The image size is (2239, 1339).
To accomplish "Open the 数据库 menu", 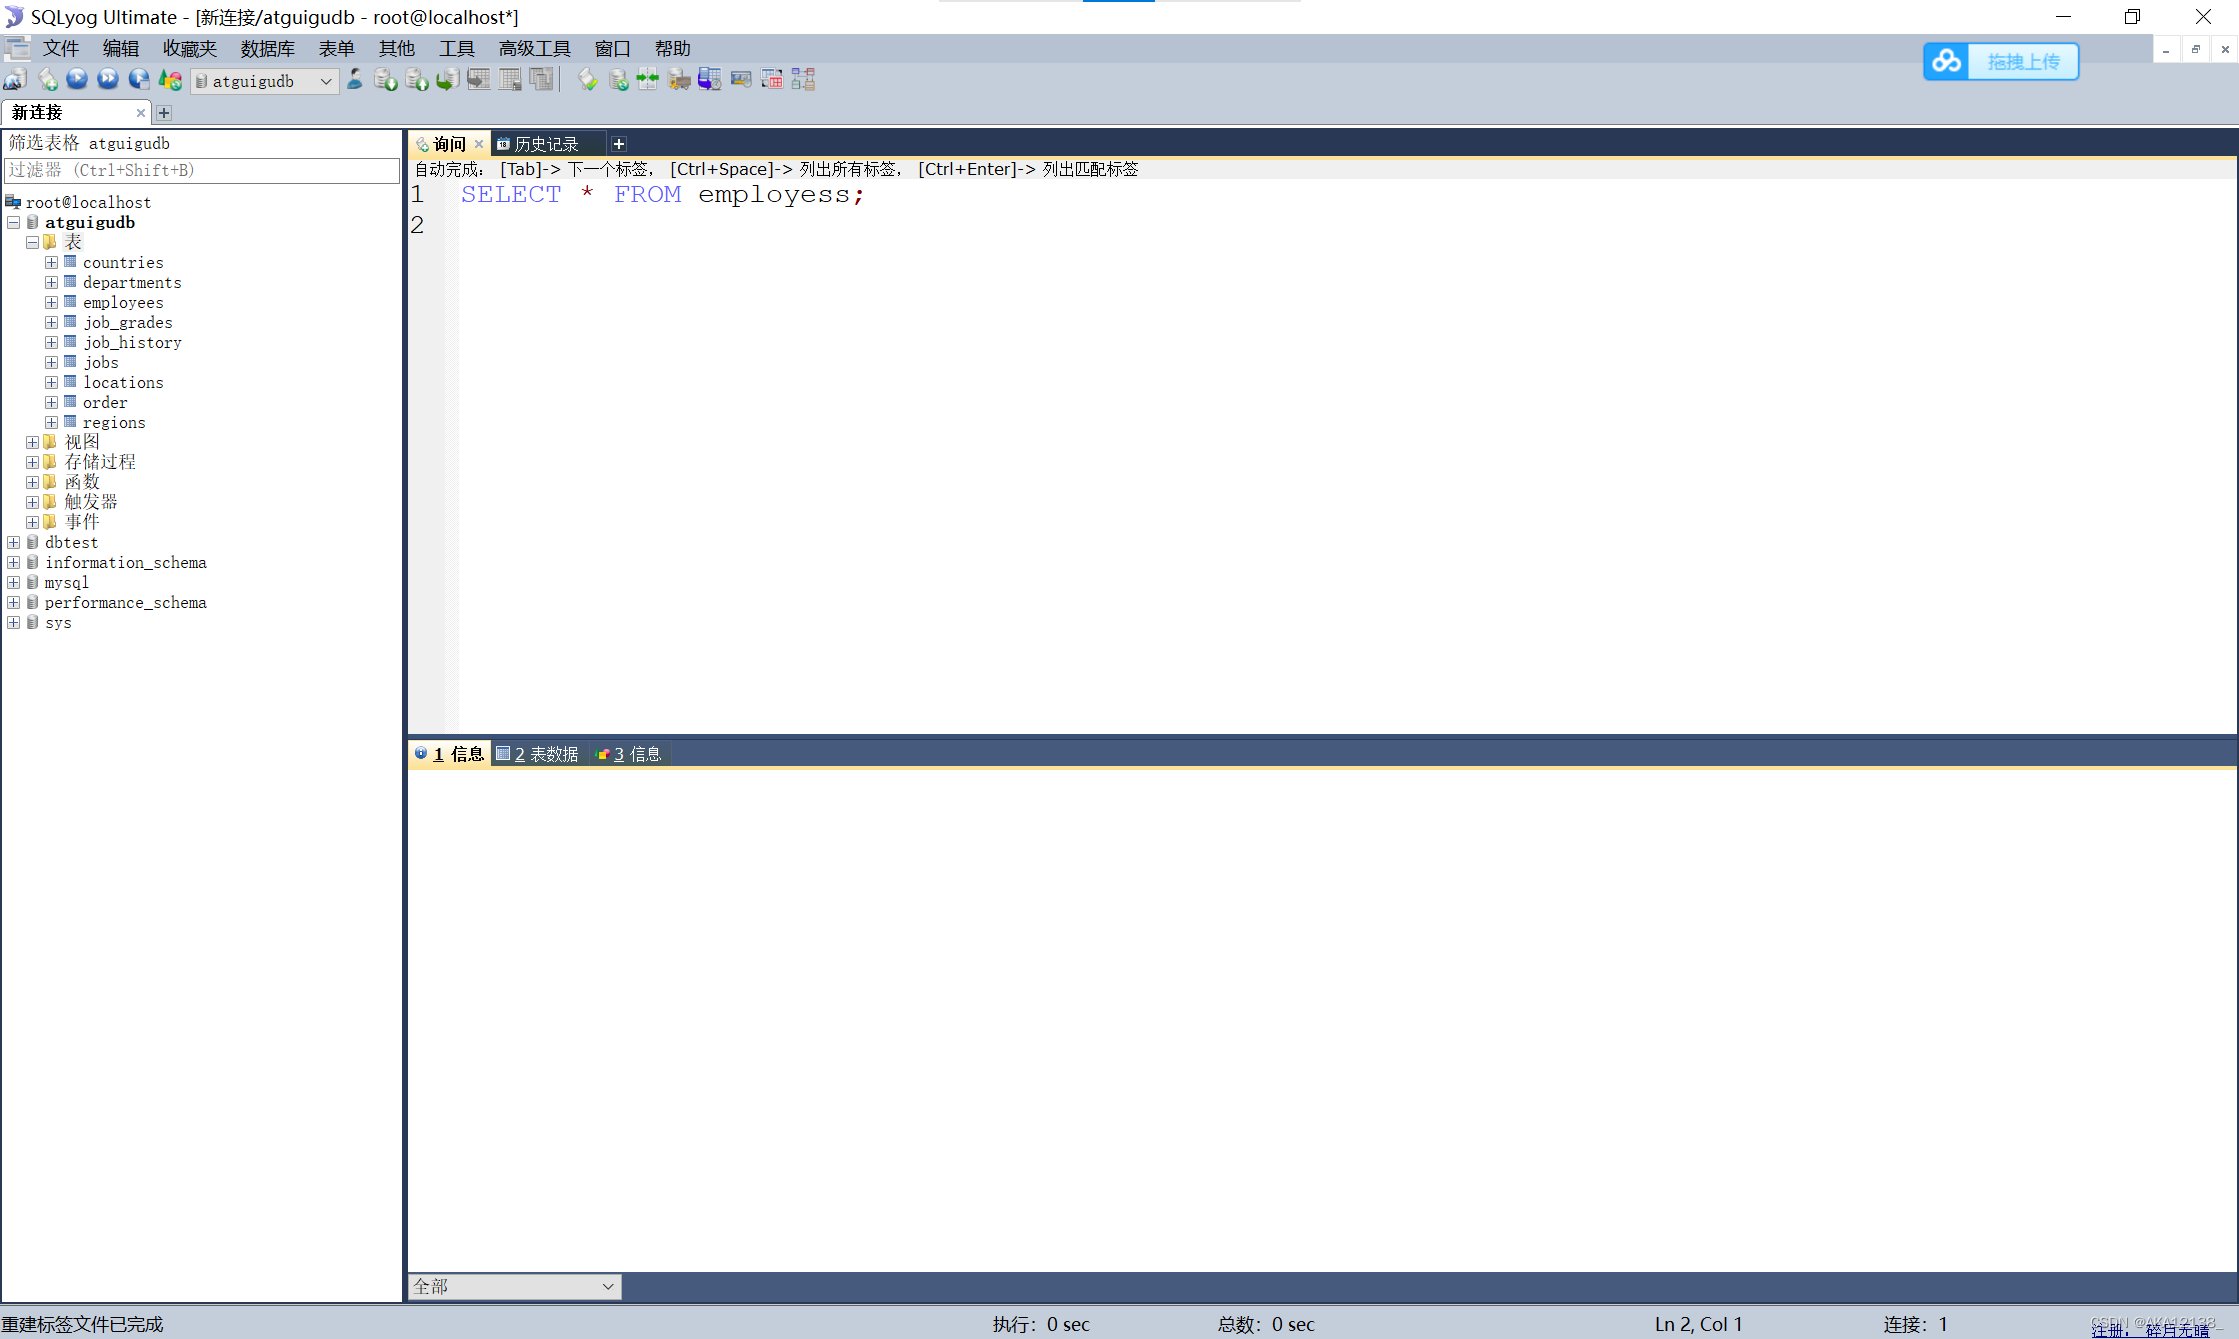I will click(x=267, y=48).
